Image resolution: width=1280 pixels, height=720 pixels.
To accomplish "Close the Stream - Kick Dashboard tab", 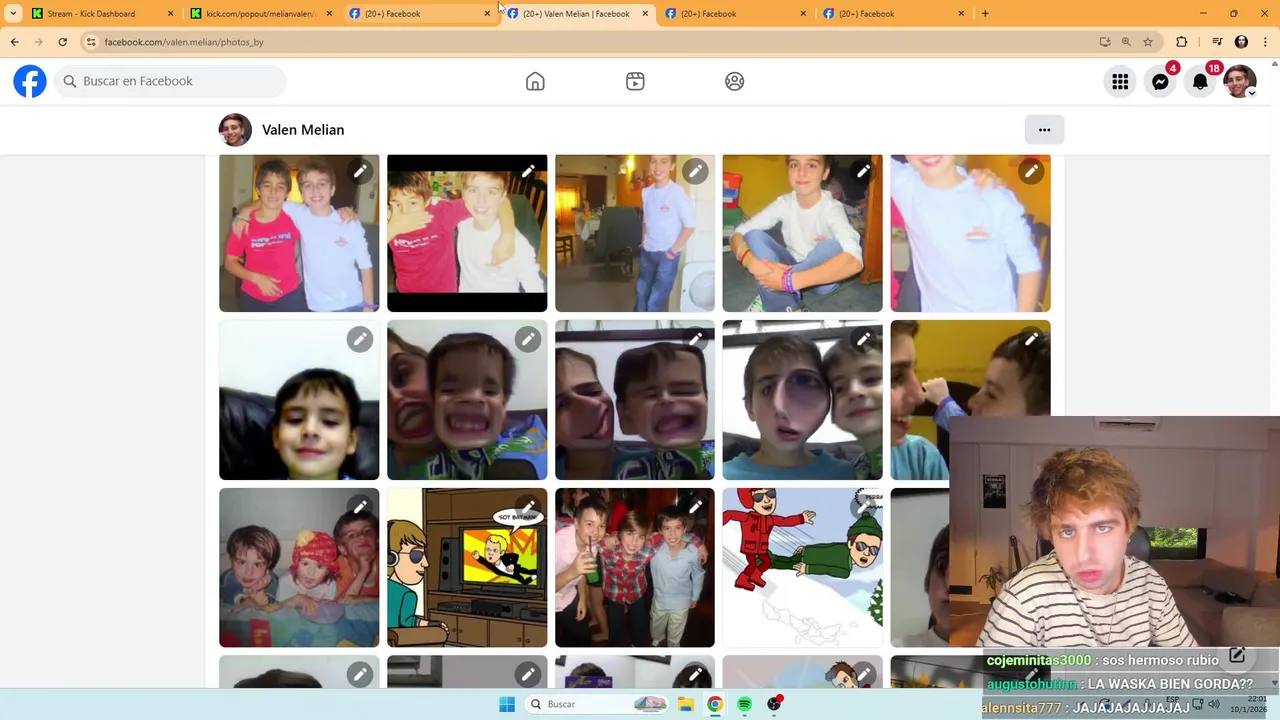I will [170, 14].
